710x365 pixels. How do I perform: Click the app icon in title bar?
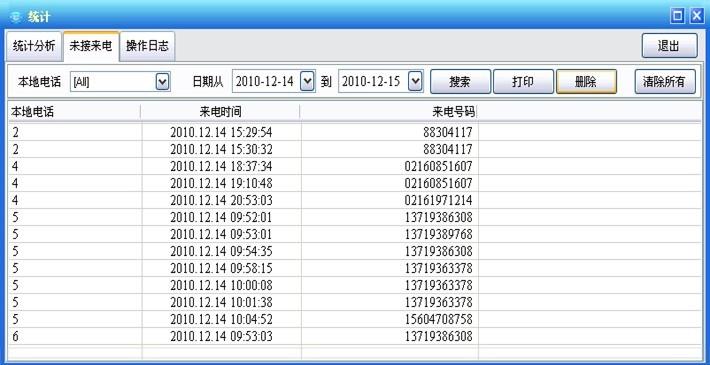16,17
